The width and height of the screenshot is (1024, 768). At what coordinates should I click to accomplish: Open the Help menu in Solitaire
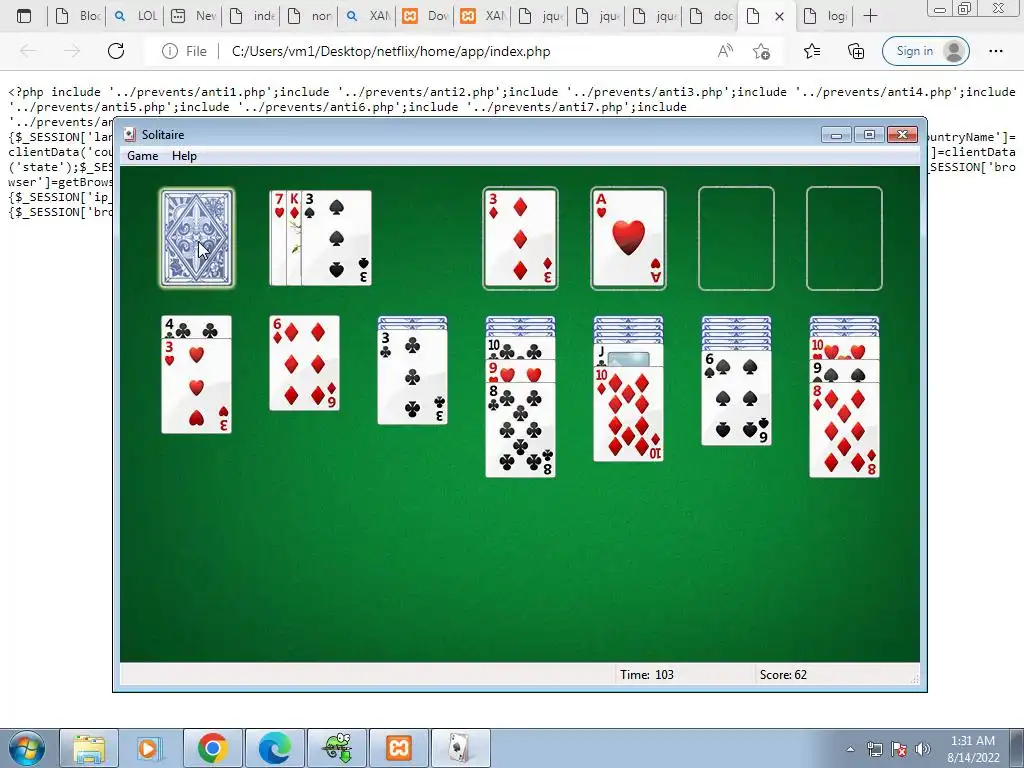pos(184,155)
